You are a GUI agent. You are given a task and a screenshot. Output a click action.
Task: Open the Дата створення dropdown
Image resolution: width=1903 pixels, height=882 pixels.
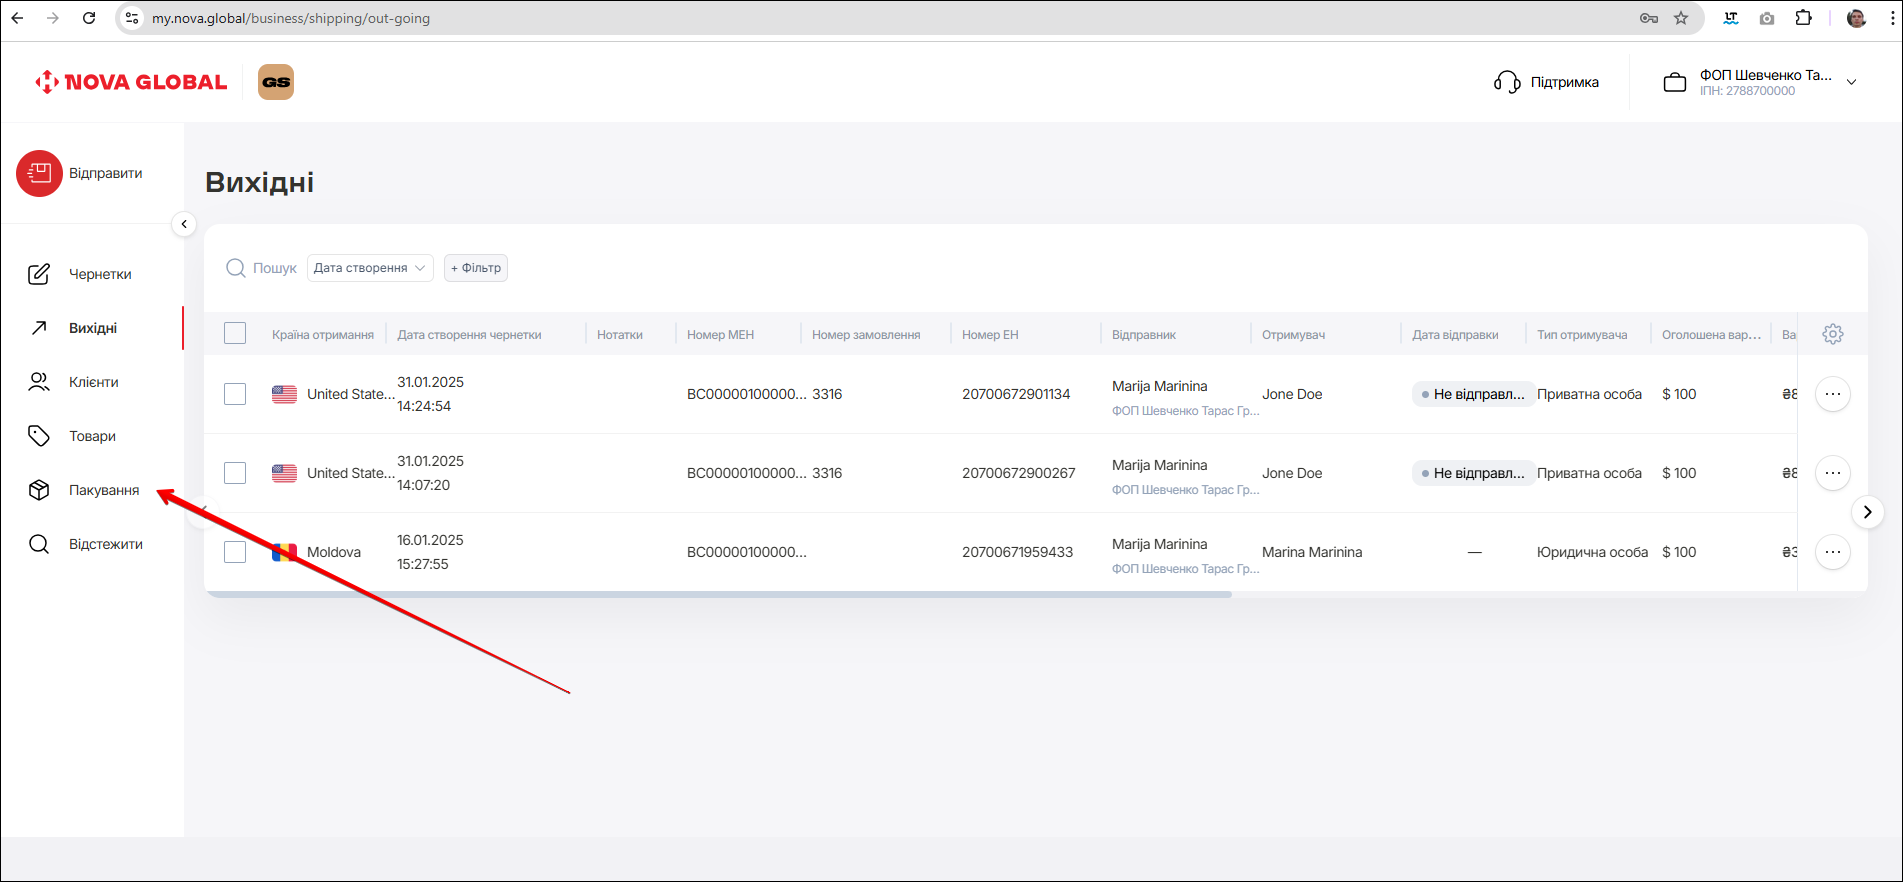coord(370,268)
